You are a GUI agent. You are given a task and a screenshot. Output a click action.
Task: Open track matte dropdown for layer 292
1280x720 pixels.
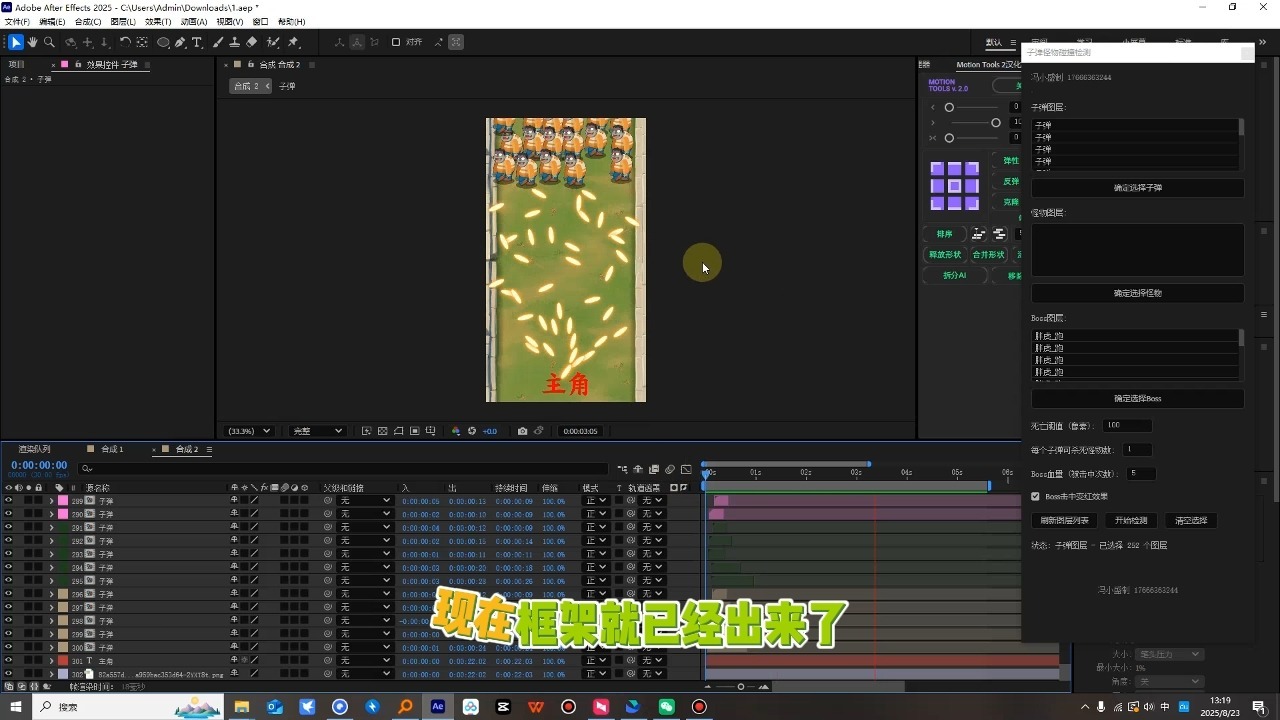point(652,540)
